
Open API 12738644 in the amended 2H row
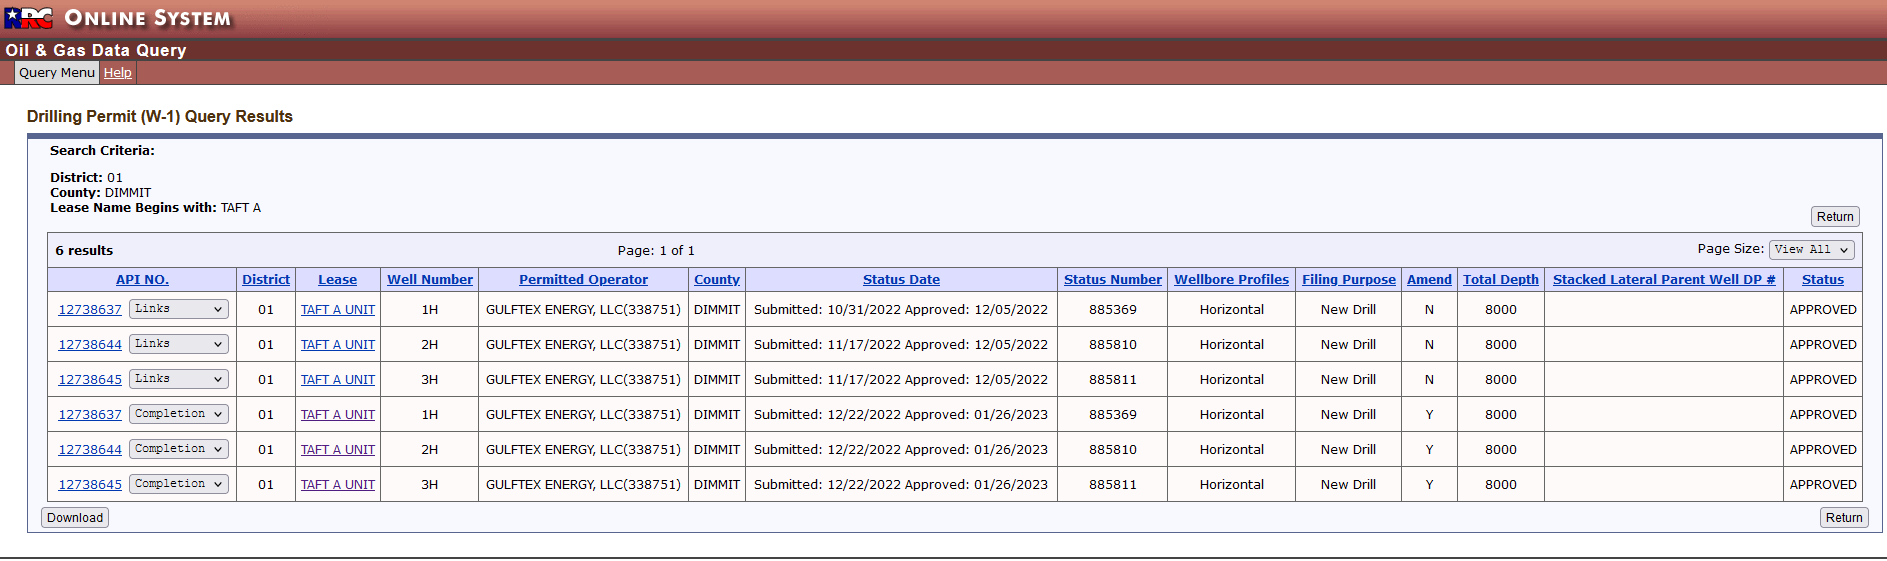pos(90,450)
